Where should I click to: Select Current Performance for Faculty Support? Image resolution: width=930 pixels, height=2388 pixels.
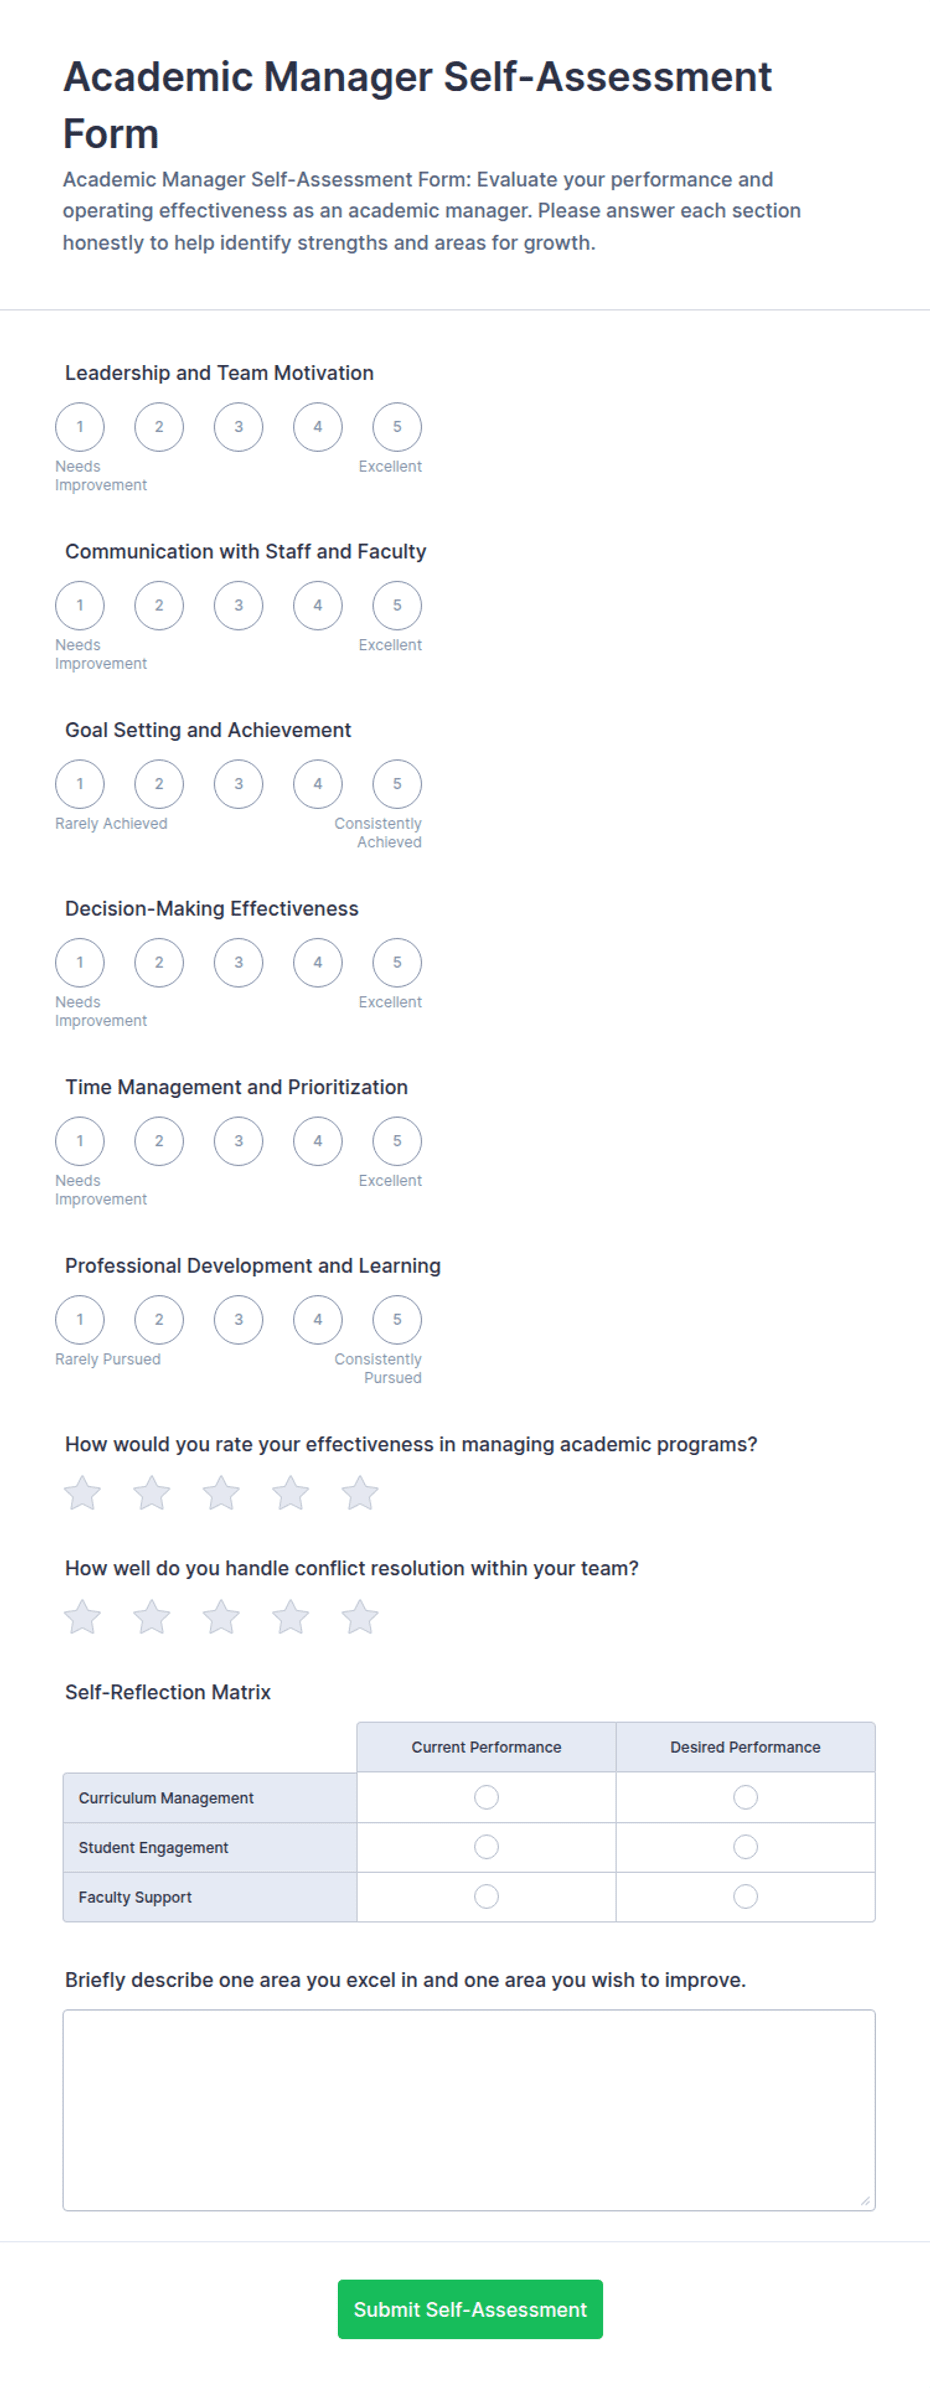(486, 1896)
